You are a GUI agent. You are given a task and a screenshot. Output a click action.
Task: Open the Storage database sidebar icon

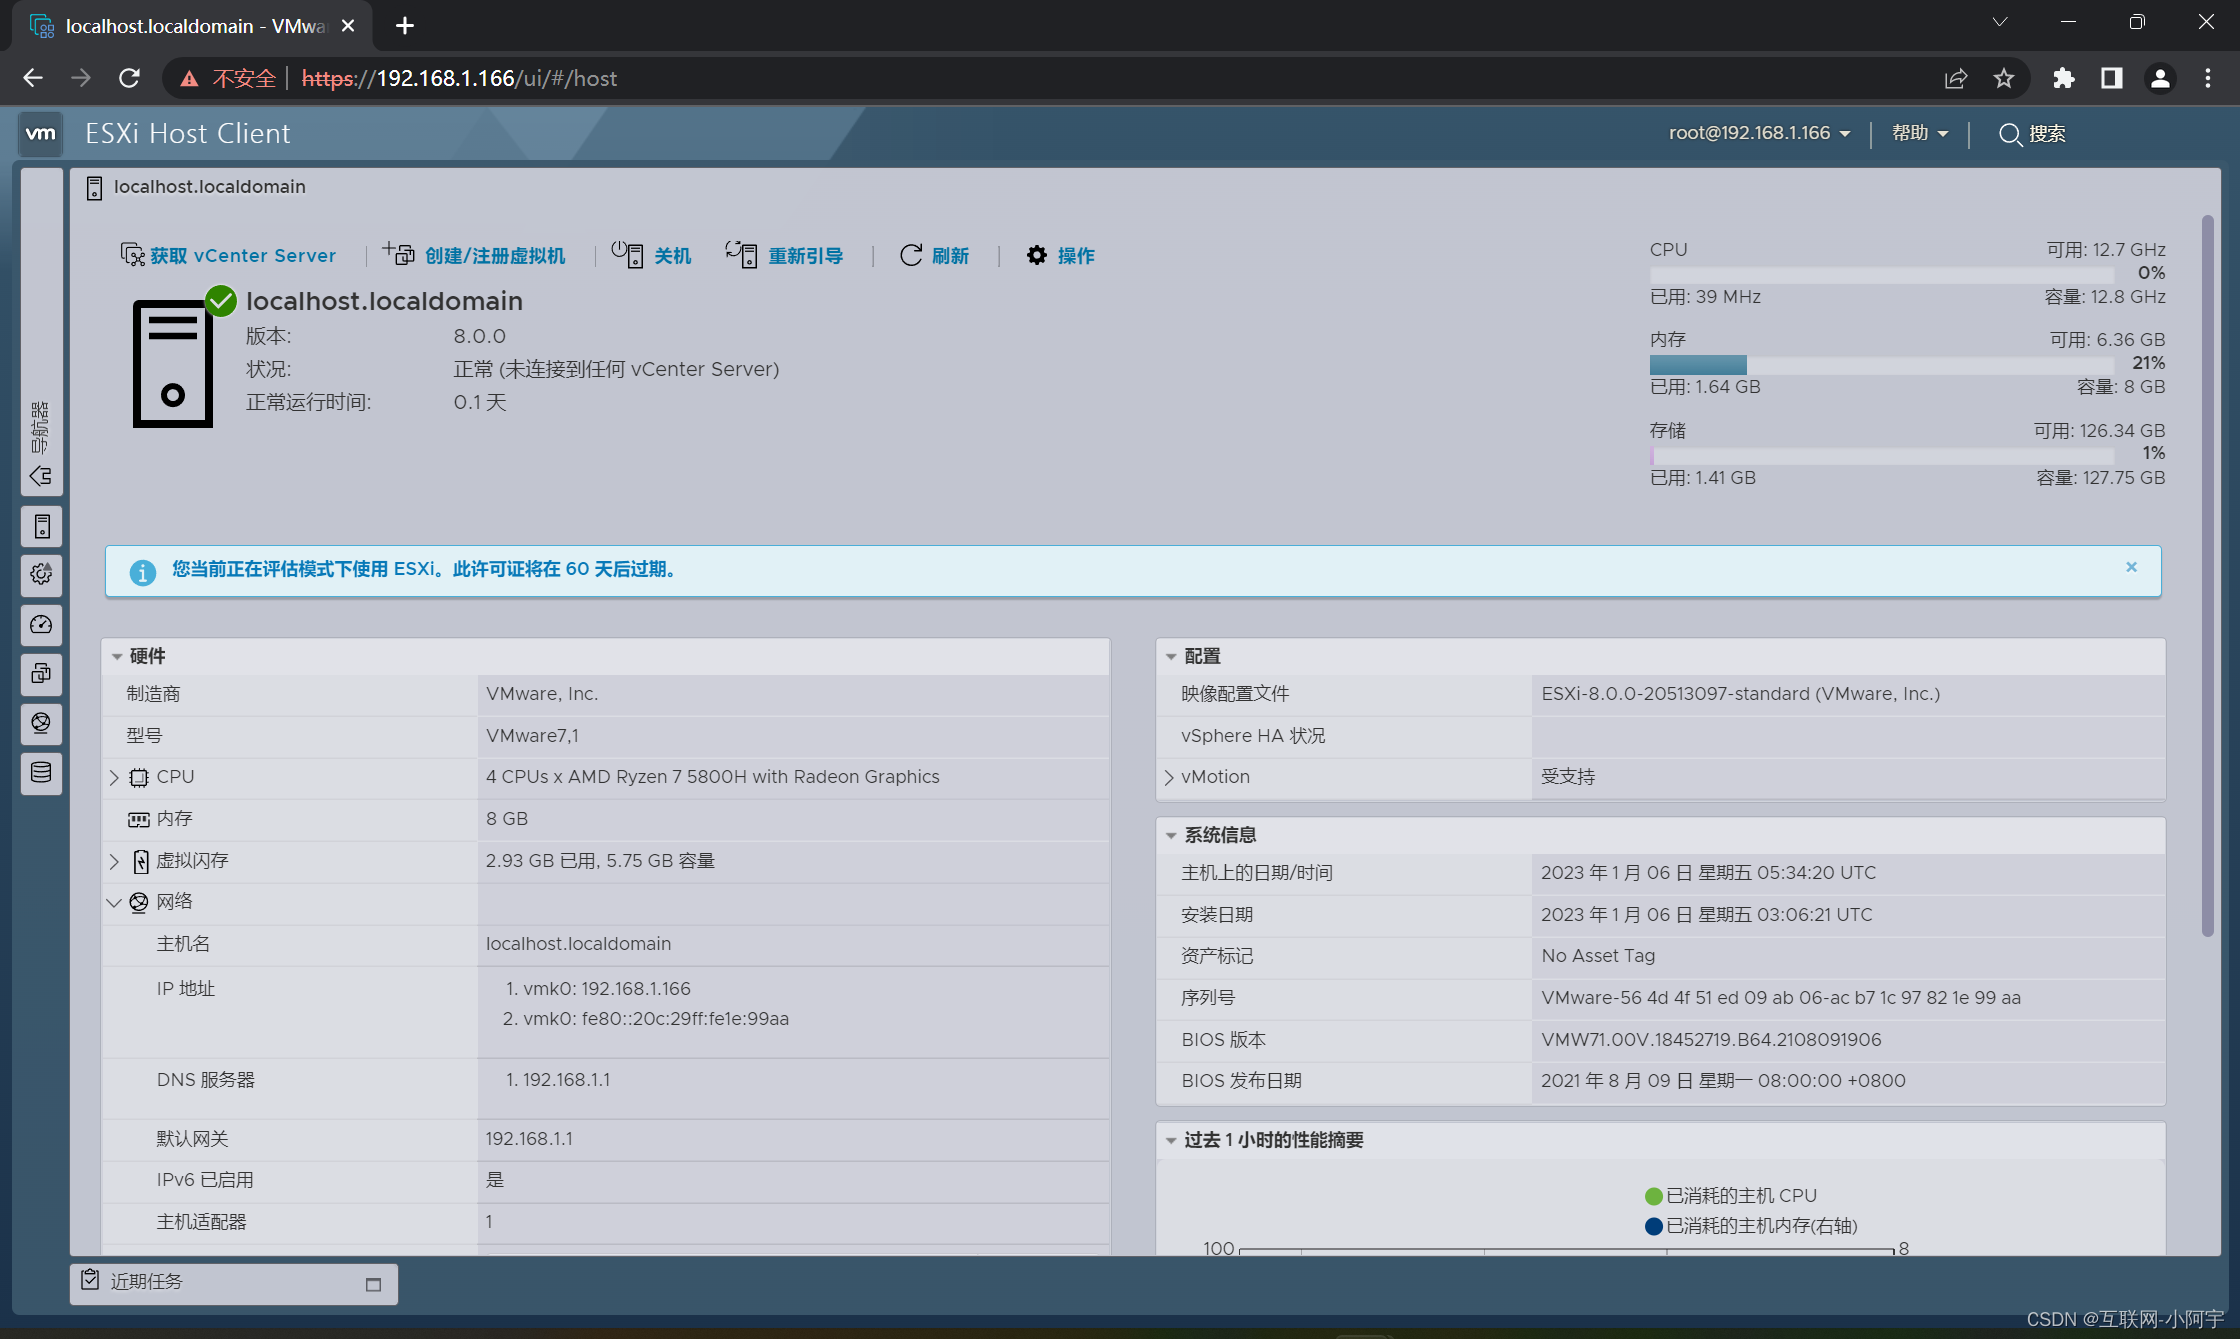pyautogui.click(x=41, y=773)
